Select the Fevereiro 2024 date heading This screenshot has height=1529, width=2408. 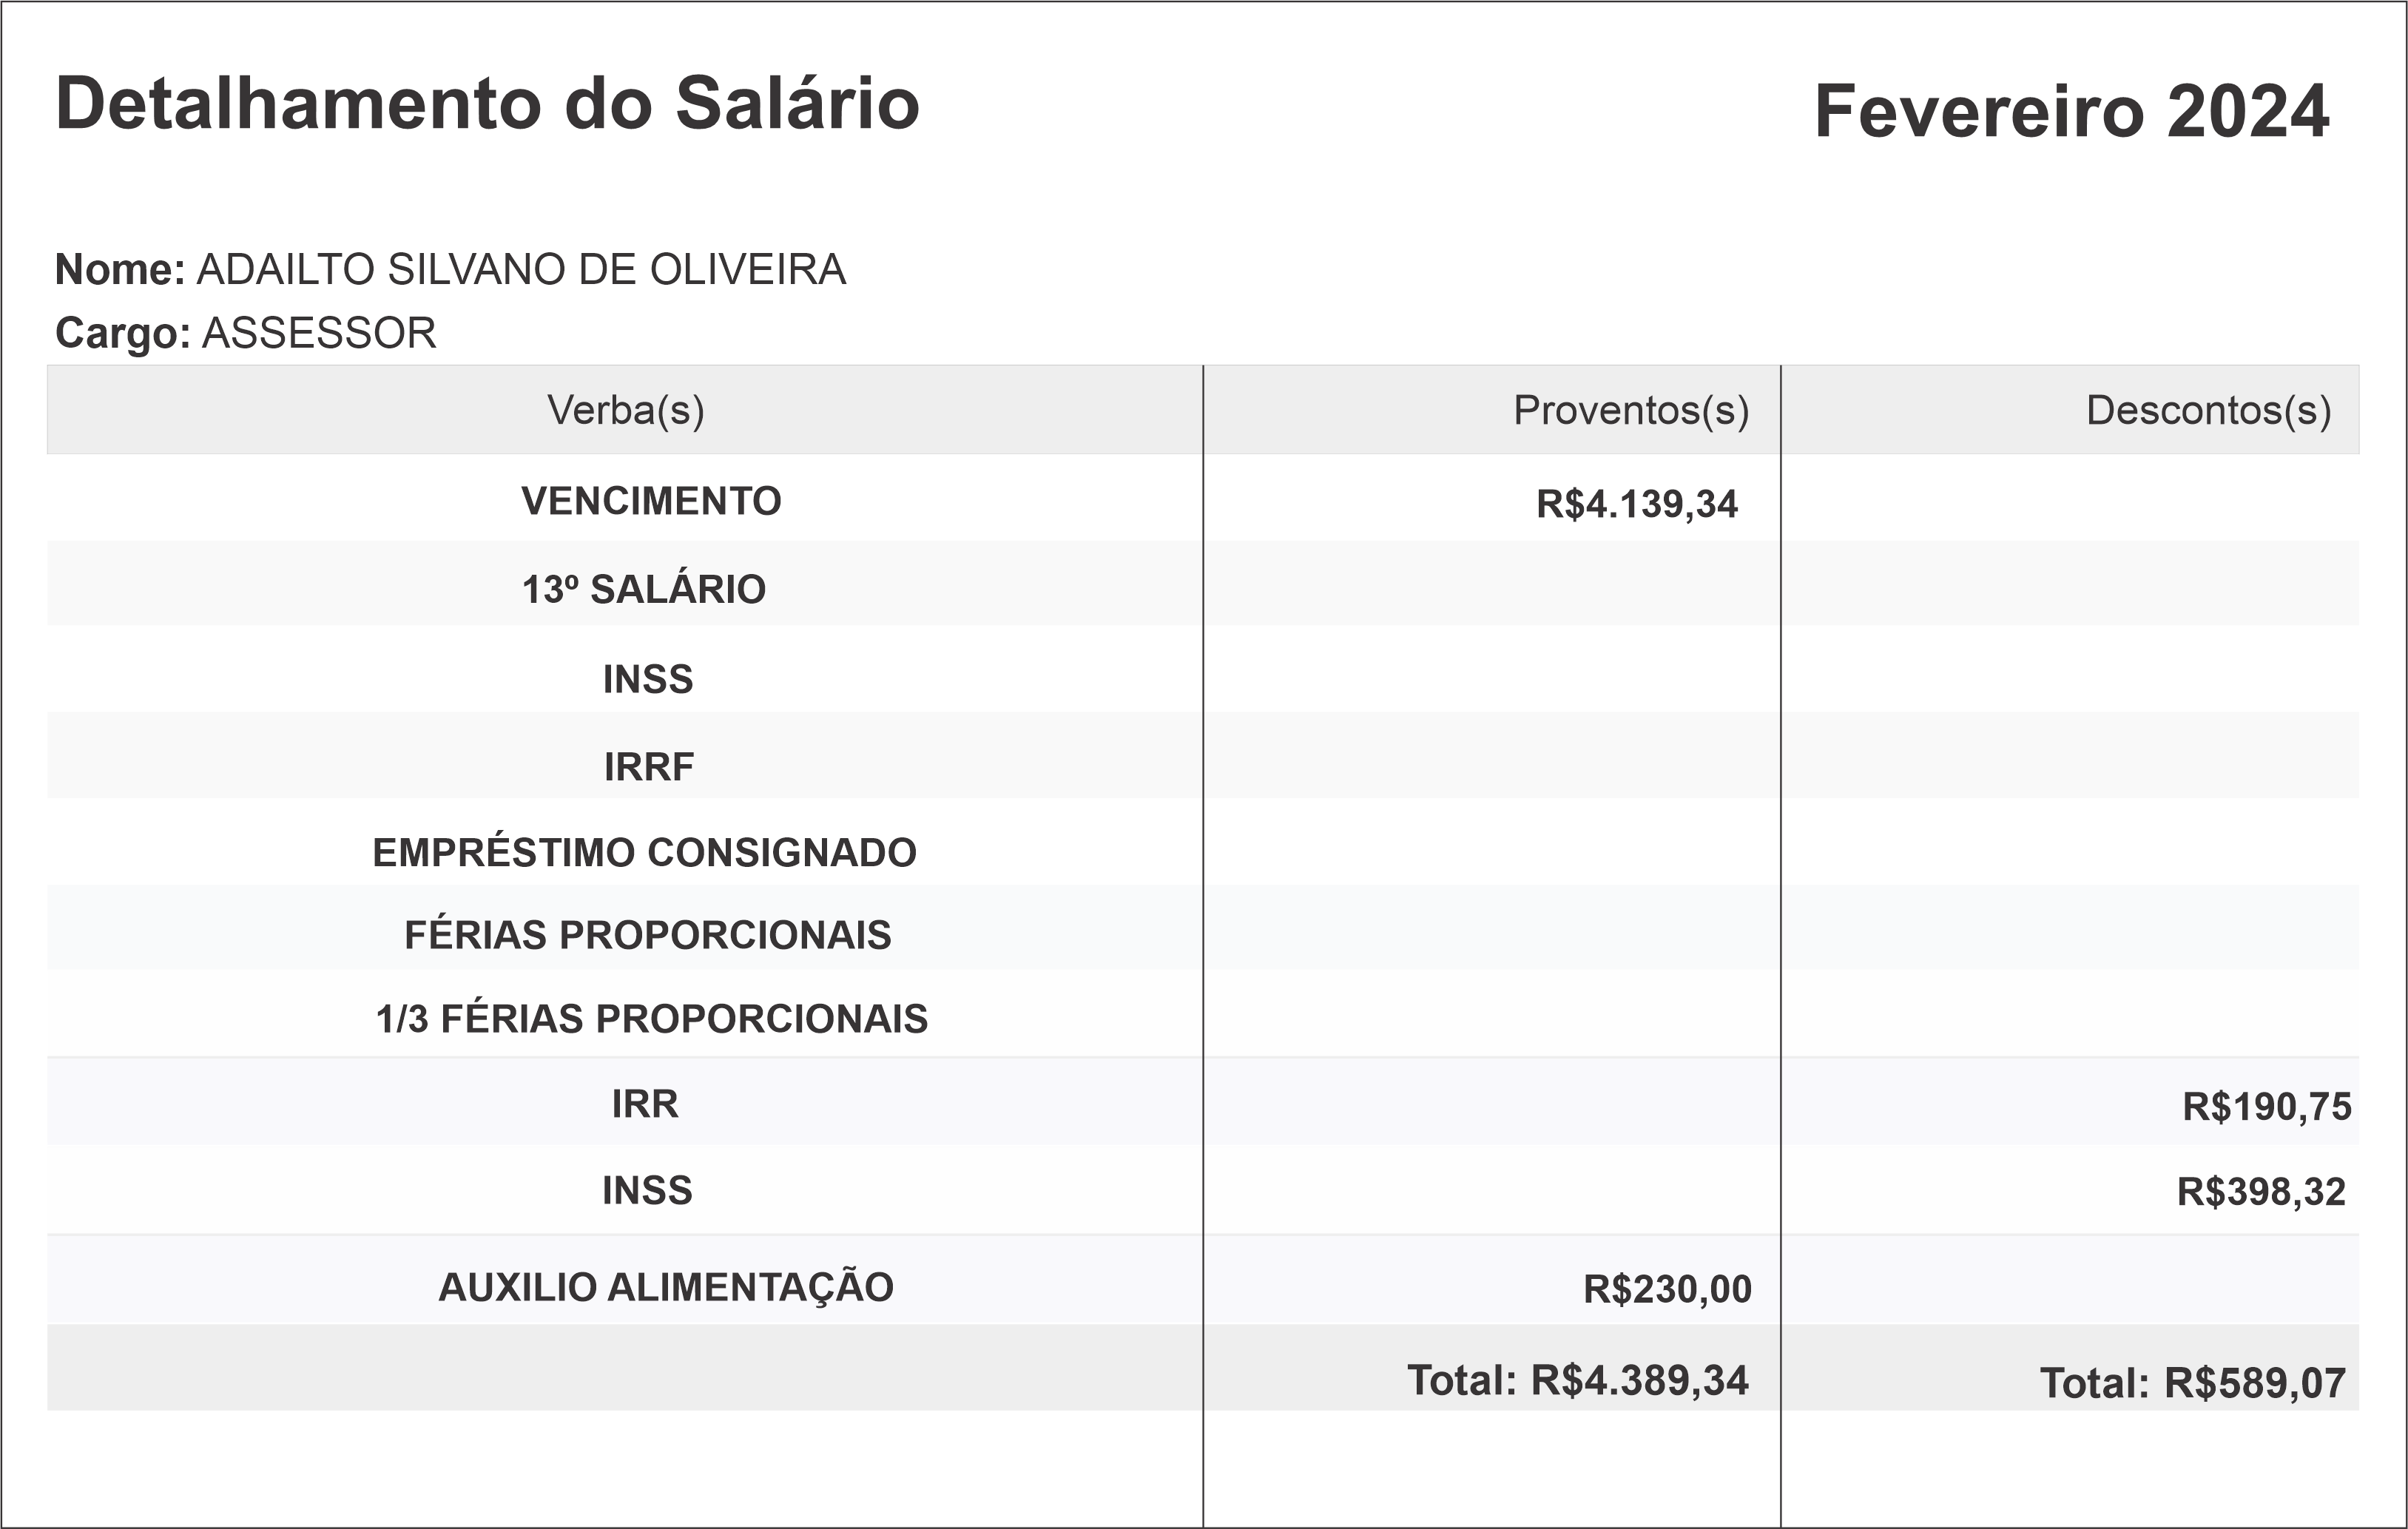coord(2071,111)
